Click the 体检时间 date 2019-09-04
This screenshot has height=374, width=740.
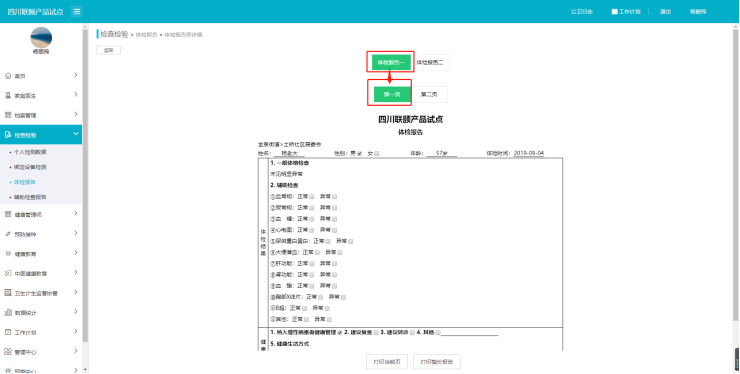[529, 153]
